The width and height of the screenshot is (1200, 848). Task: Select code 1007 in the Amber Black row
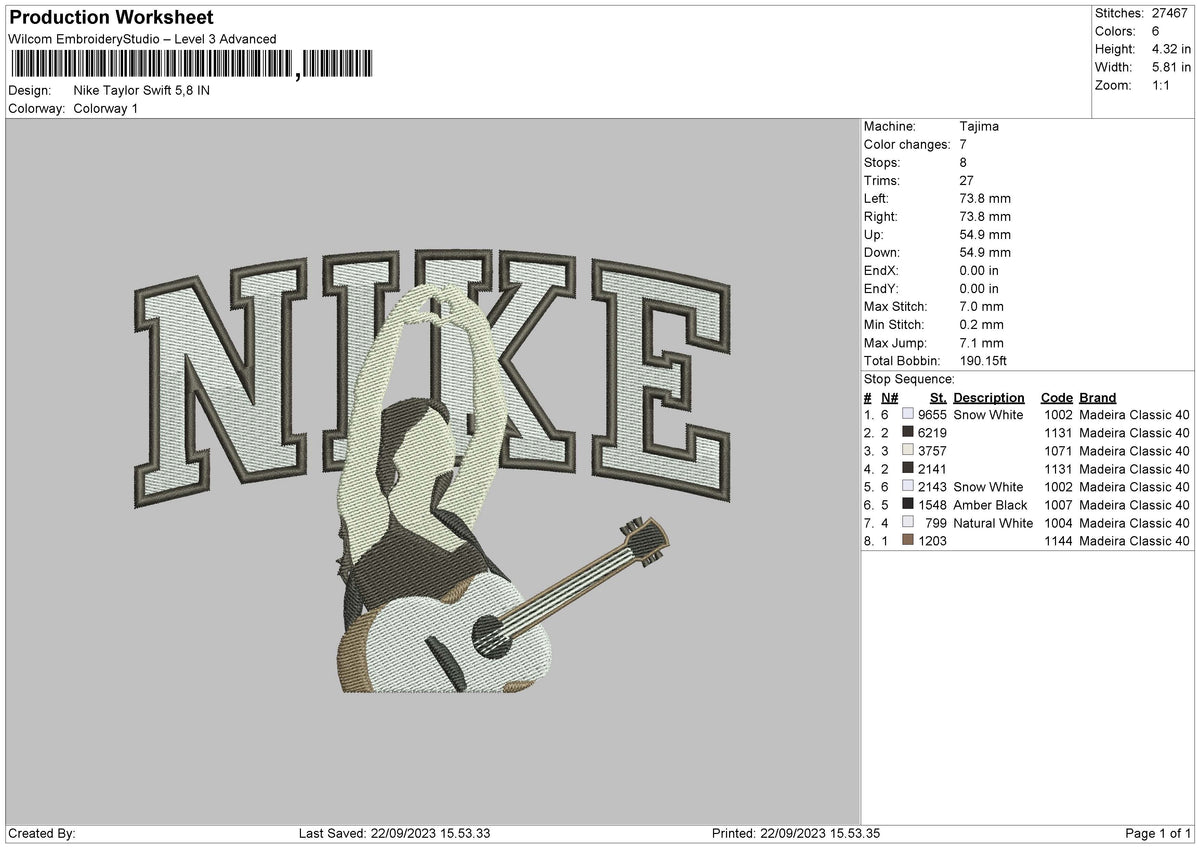1058,505
